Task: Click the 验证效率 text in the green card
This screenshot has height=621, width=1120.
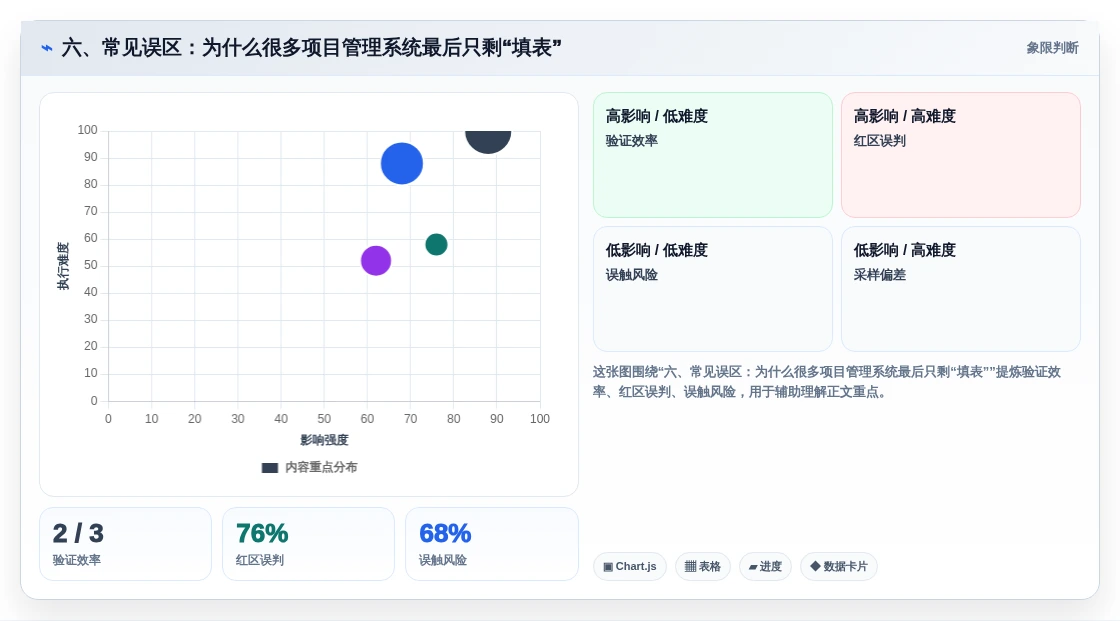Action: 631,141
